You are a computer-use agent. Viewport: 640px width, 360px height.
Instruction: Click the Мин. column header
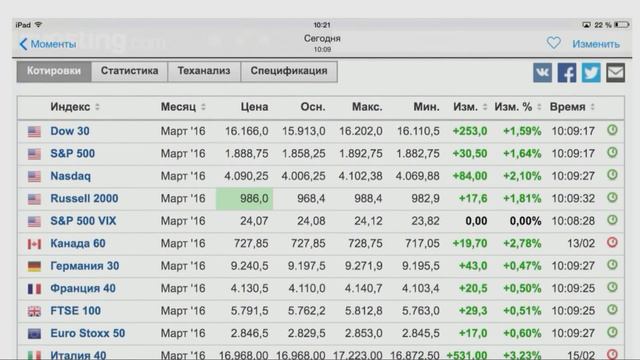tap(427, 107)
